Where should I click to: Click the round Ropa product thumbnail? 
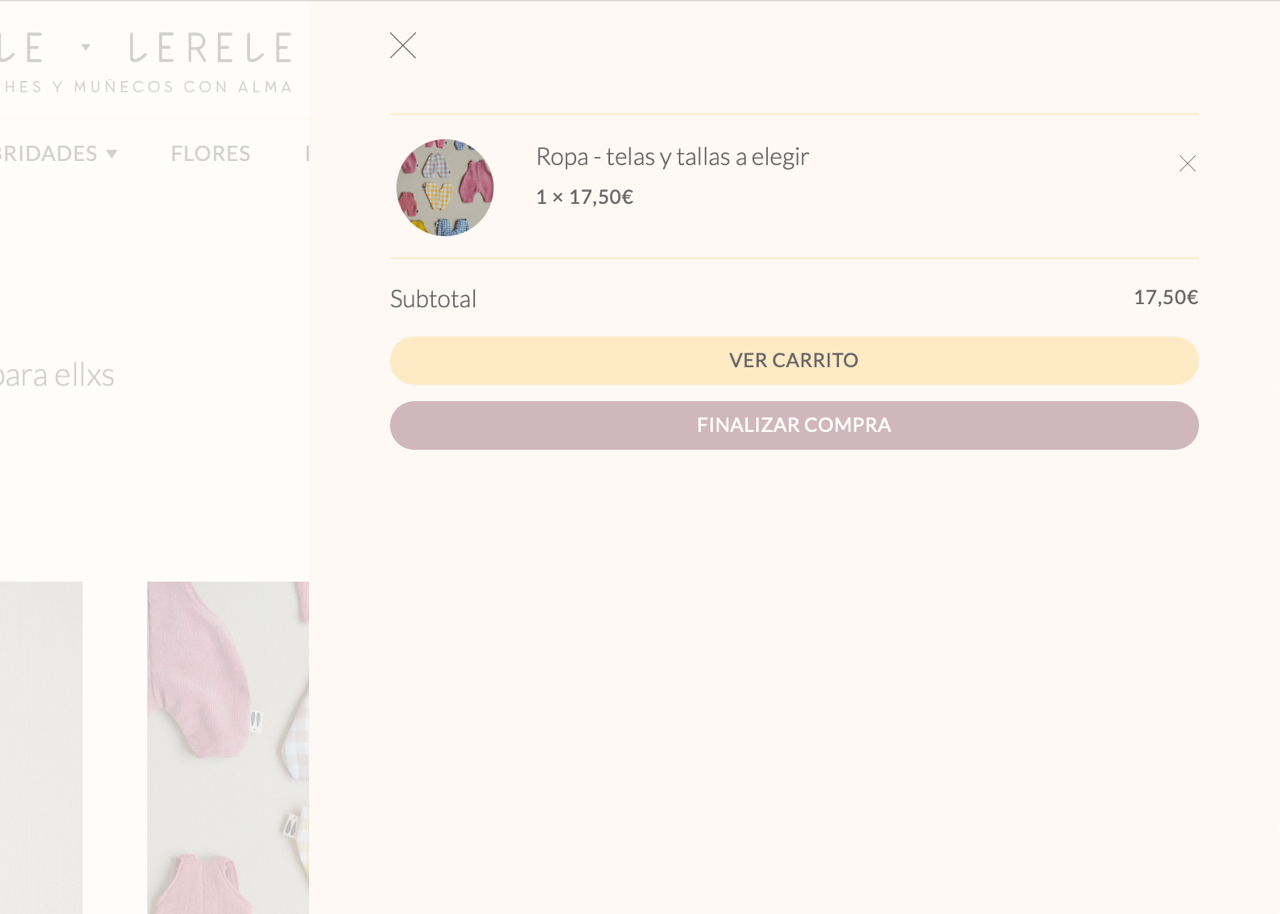pos(445,188)
